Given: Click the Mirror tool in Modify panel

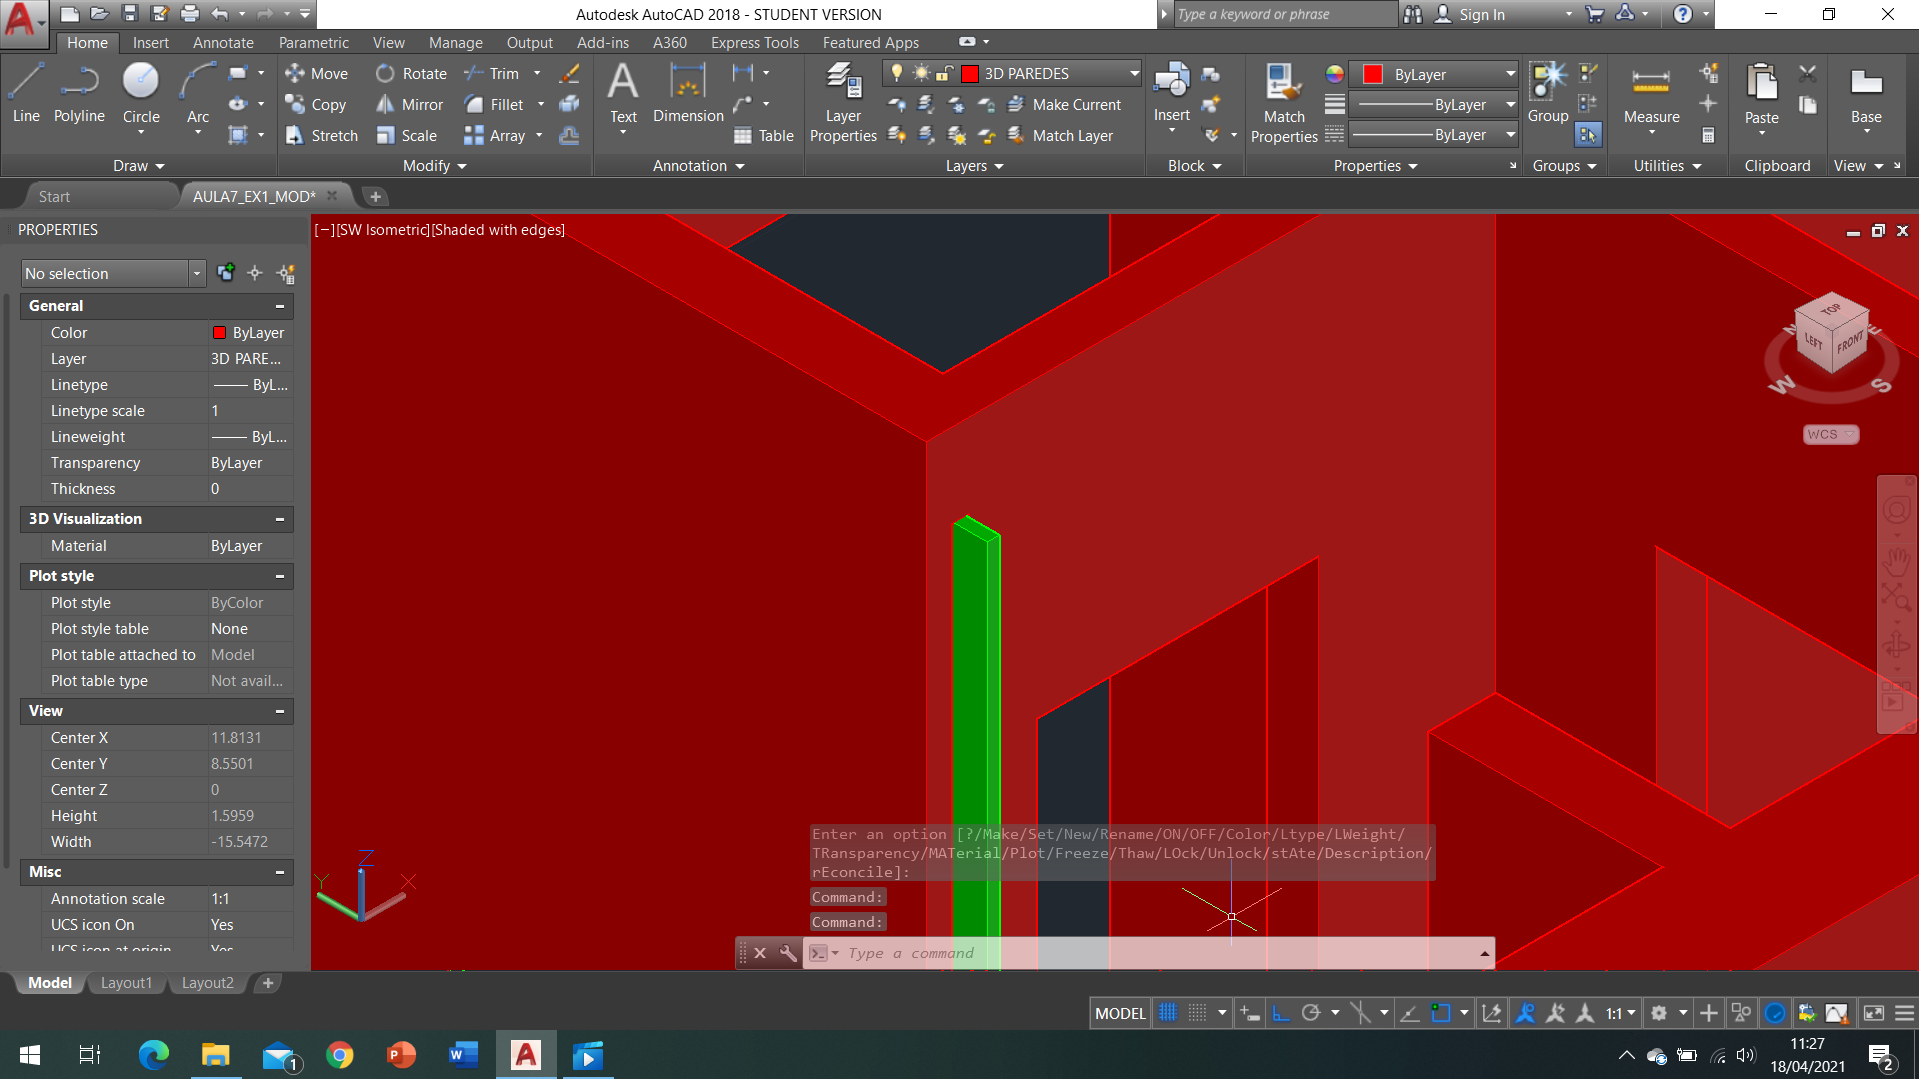Looking at the screenshot, I should pyautogui.click(x=409, y=105).
